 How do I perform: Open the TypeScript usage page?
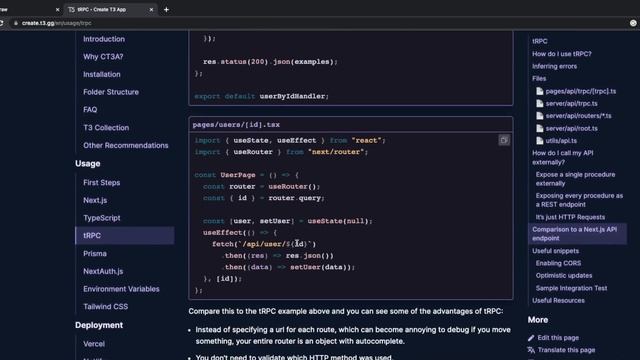pos(102,218)
